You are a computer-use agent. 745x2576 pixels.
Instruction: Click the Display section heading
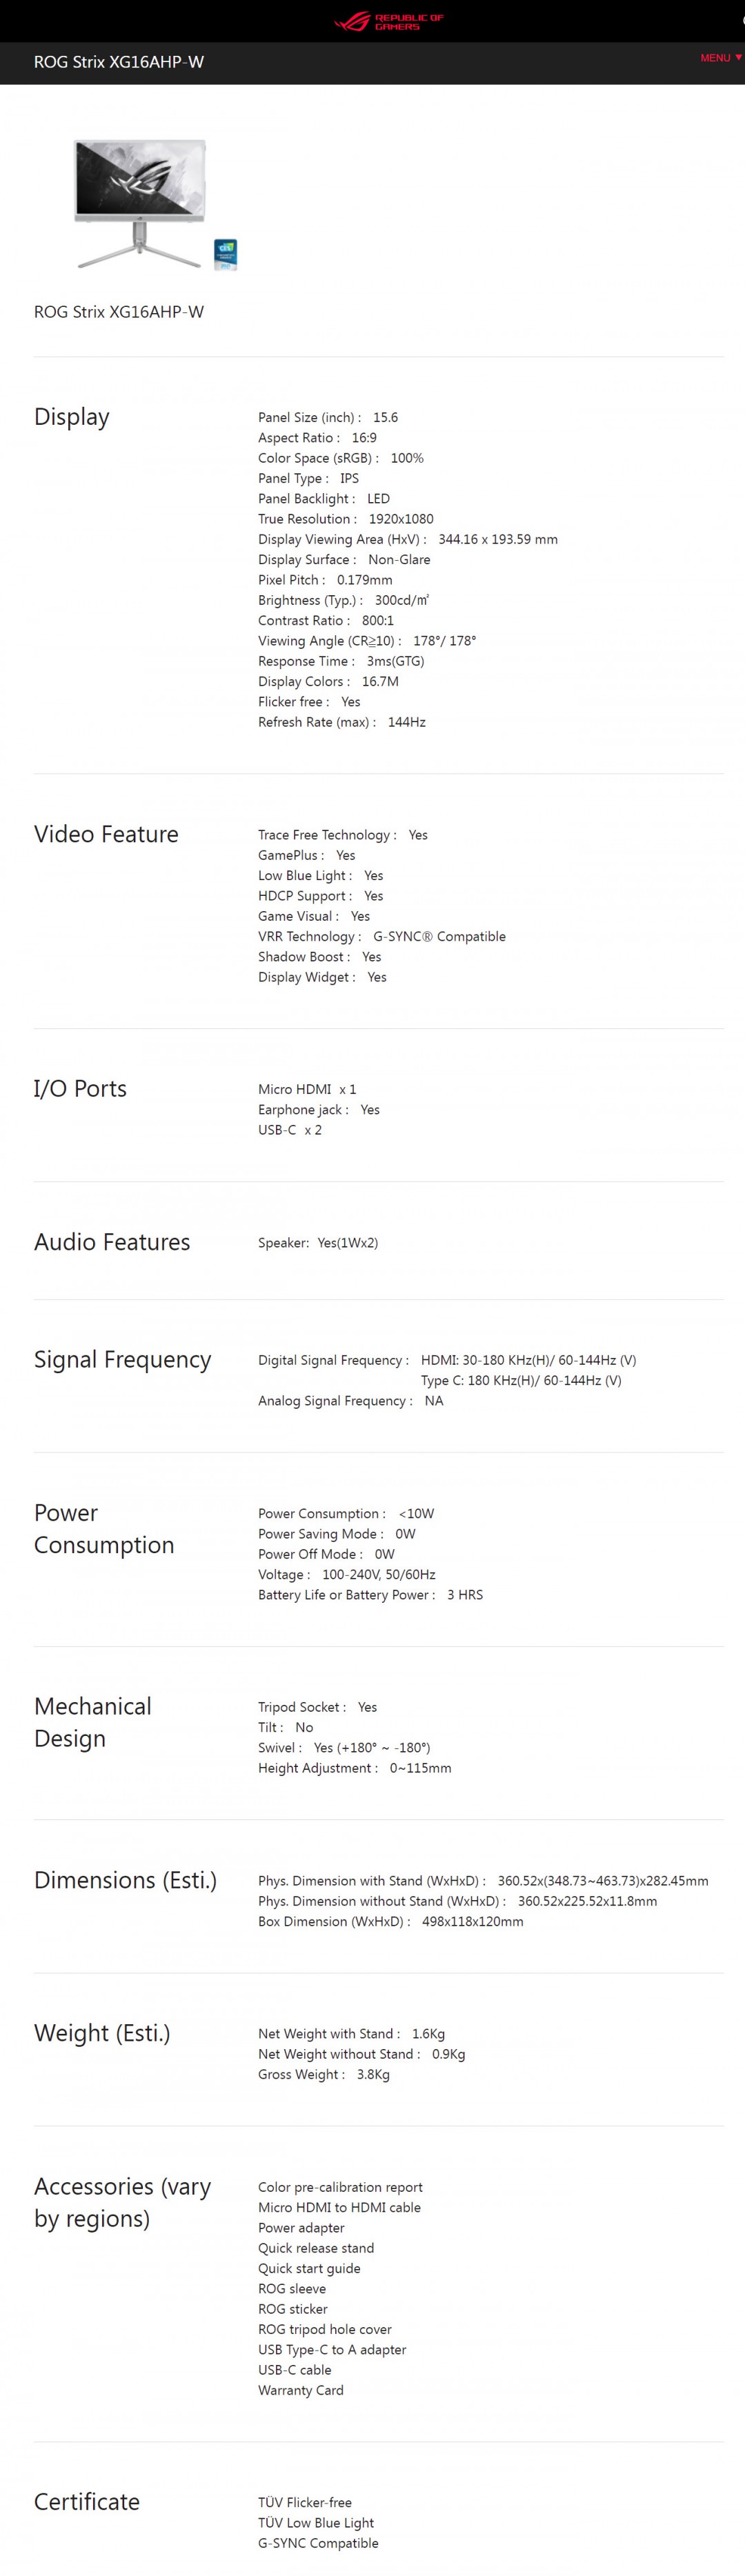click(x=72, y=417)
